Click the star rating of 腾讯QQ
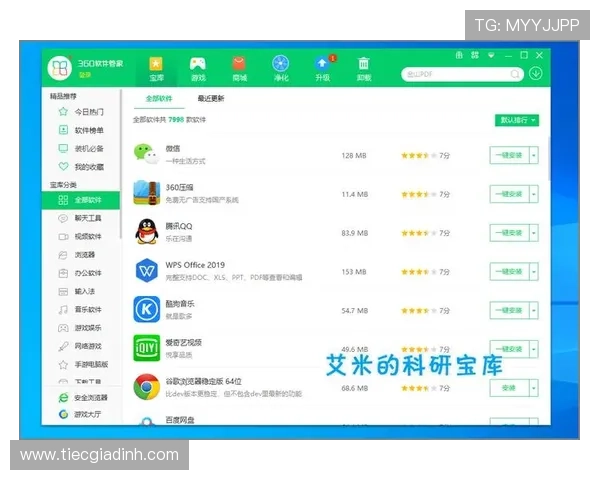600x480 pixels. [x=419, y=233]
